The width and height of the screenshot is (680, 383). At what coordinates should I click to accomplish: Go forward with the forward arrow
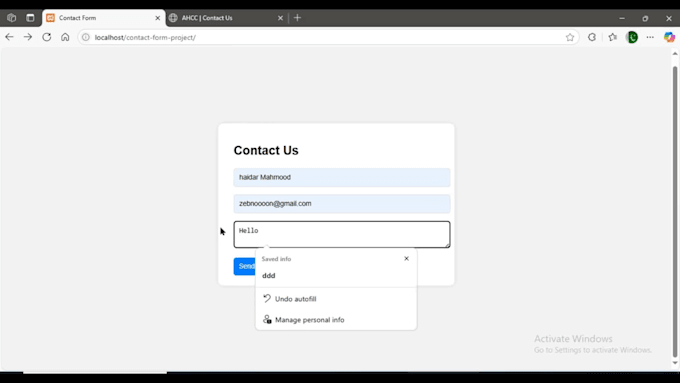pyautogui.click(x=28, y=37)
